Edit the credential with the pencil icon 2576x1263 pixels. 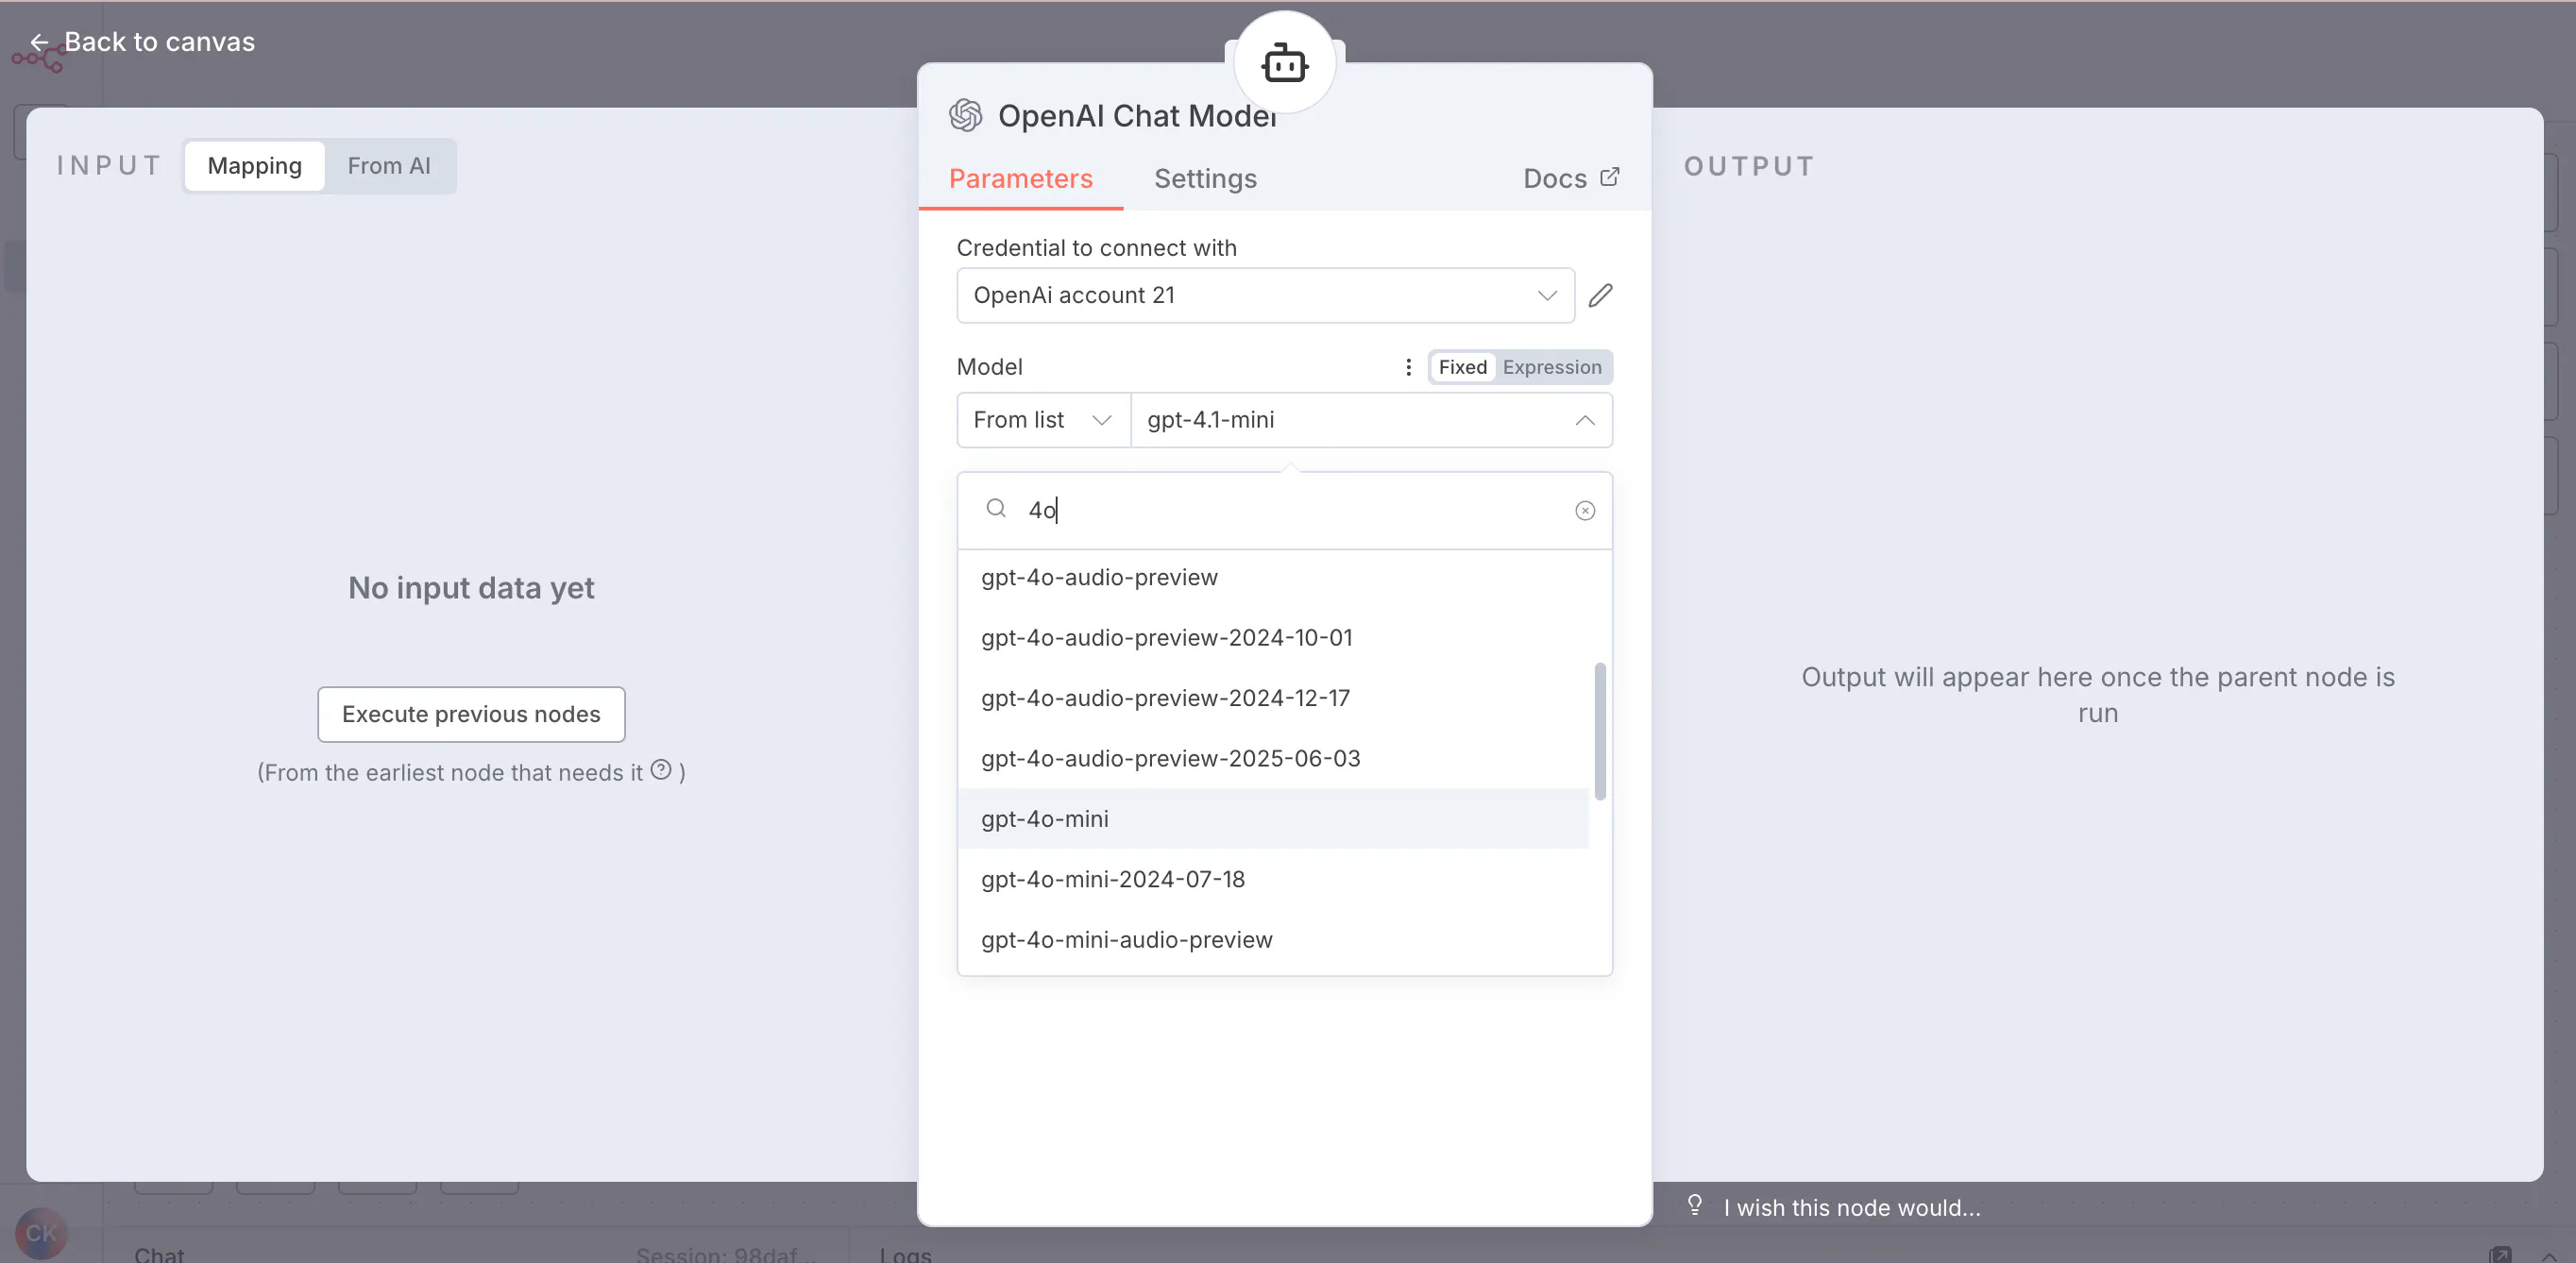point(1600,295)
